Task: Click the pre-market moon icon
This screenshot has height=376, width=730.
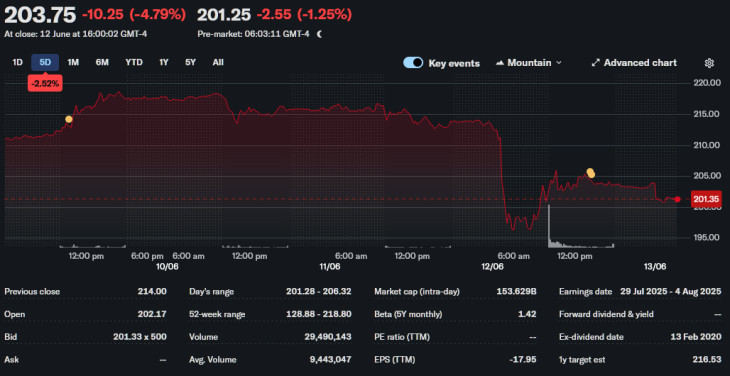Action: pos(319,34)
